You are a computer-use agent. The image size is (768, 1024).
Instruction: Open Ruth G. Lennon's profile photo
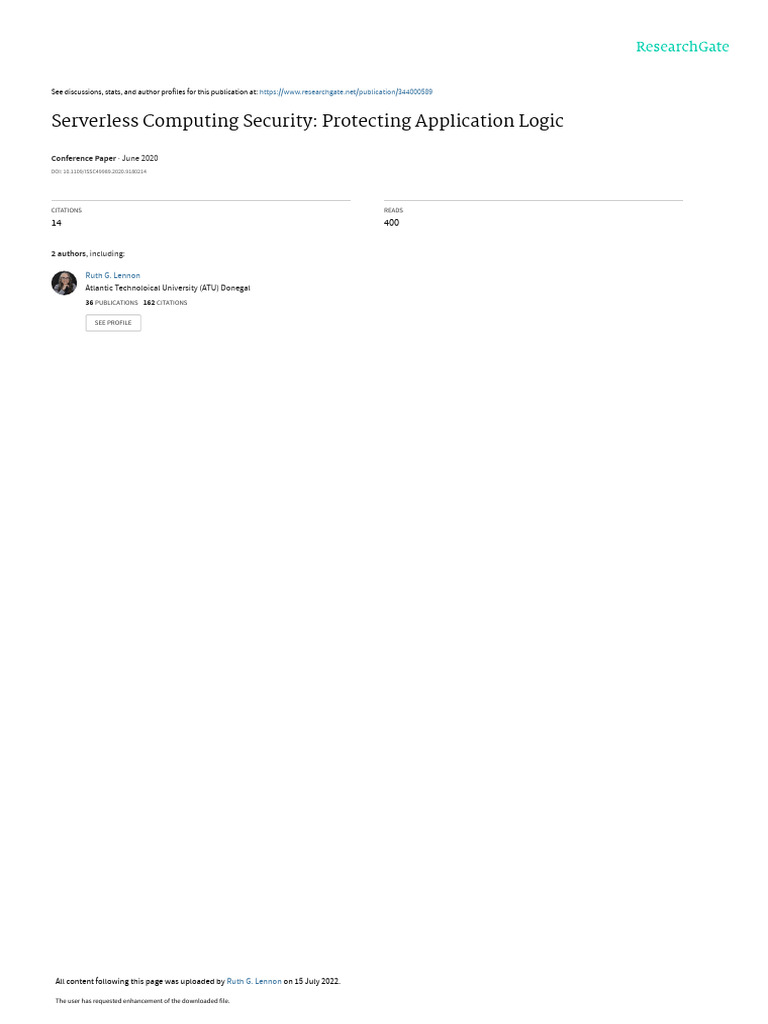click(64, 283)
